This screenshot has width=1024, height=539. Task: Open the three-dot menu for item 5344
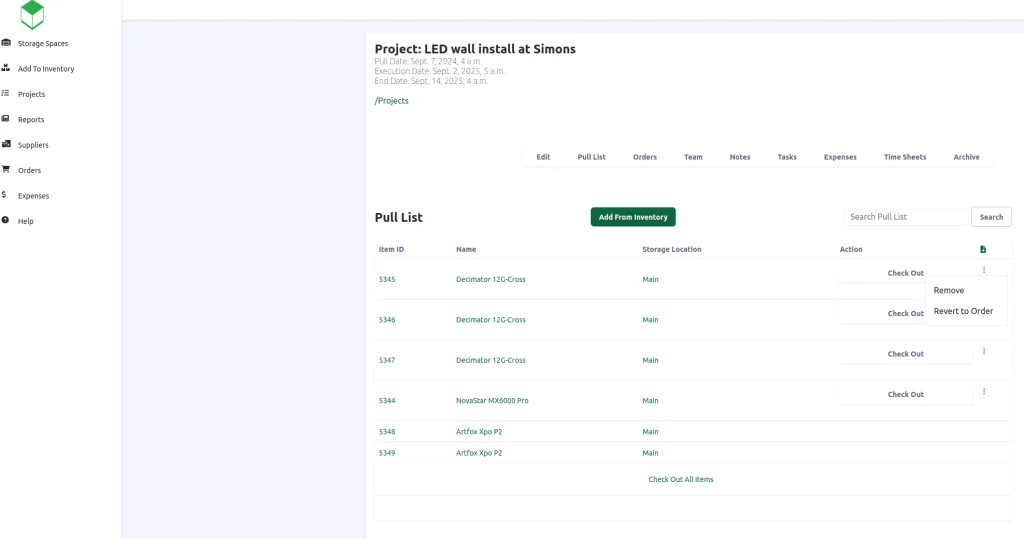click(x=984, y=391)
